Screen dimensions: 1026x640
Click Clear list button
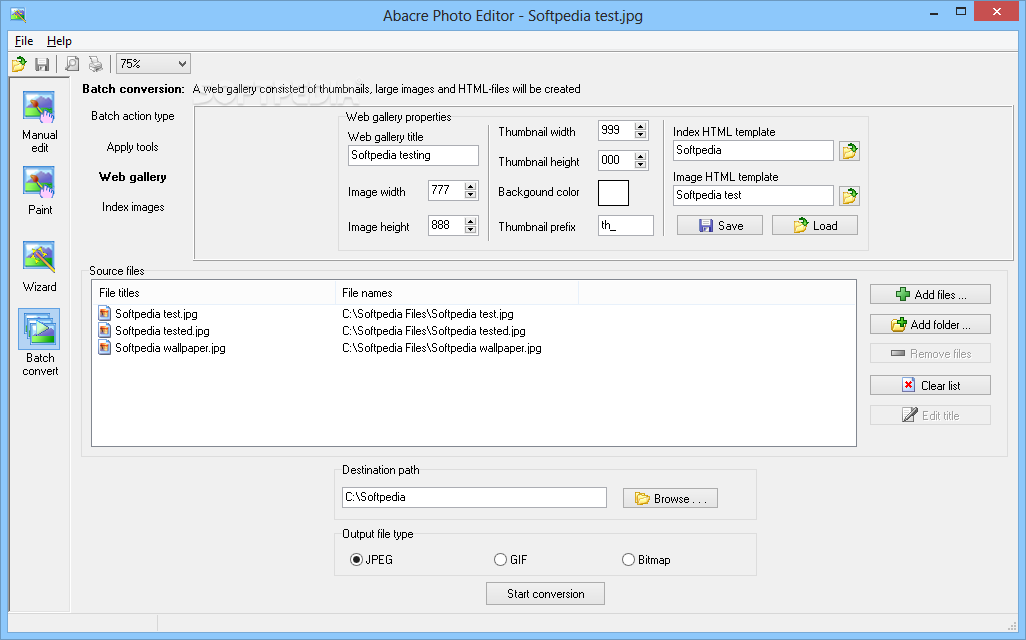pyautogui.click(x=930, y=385)
